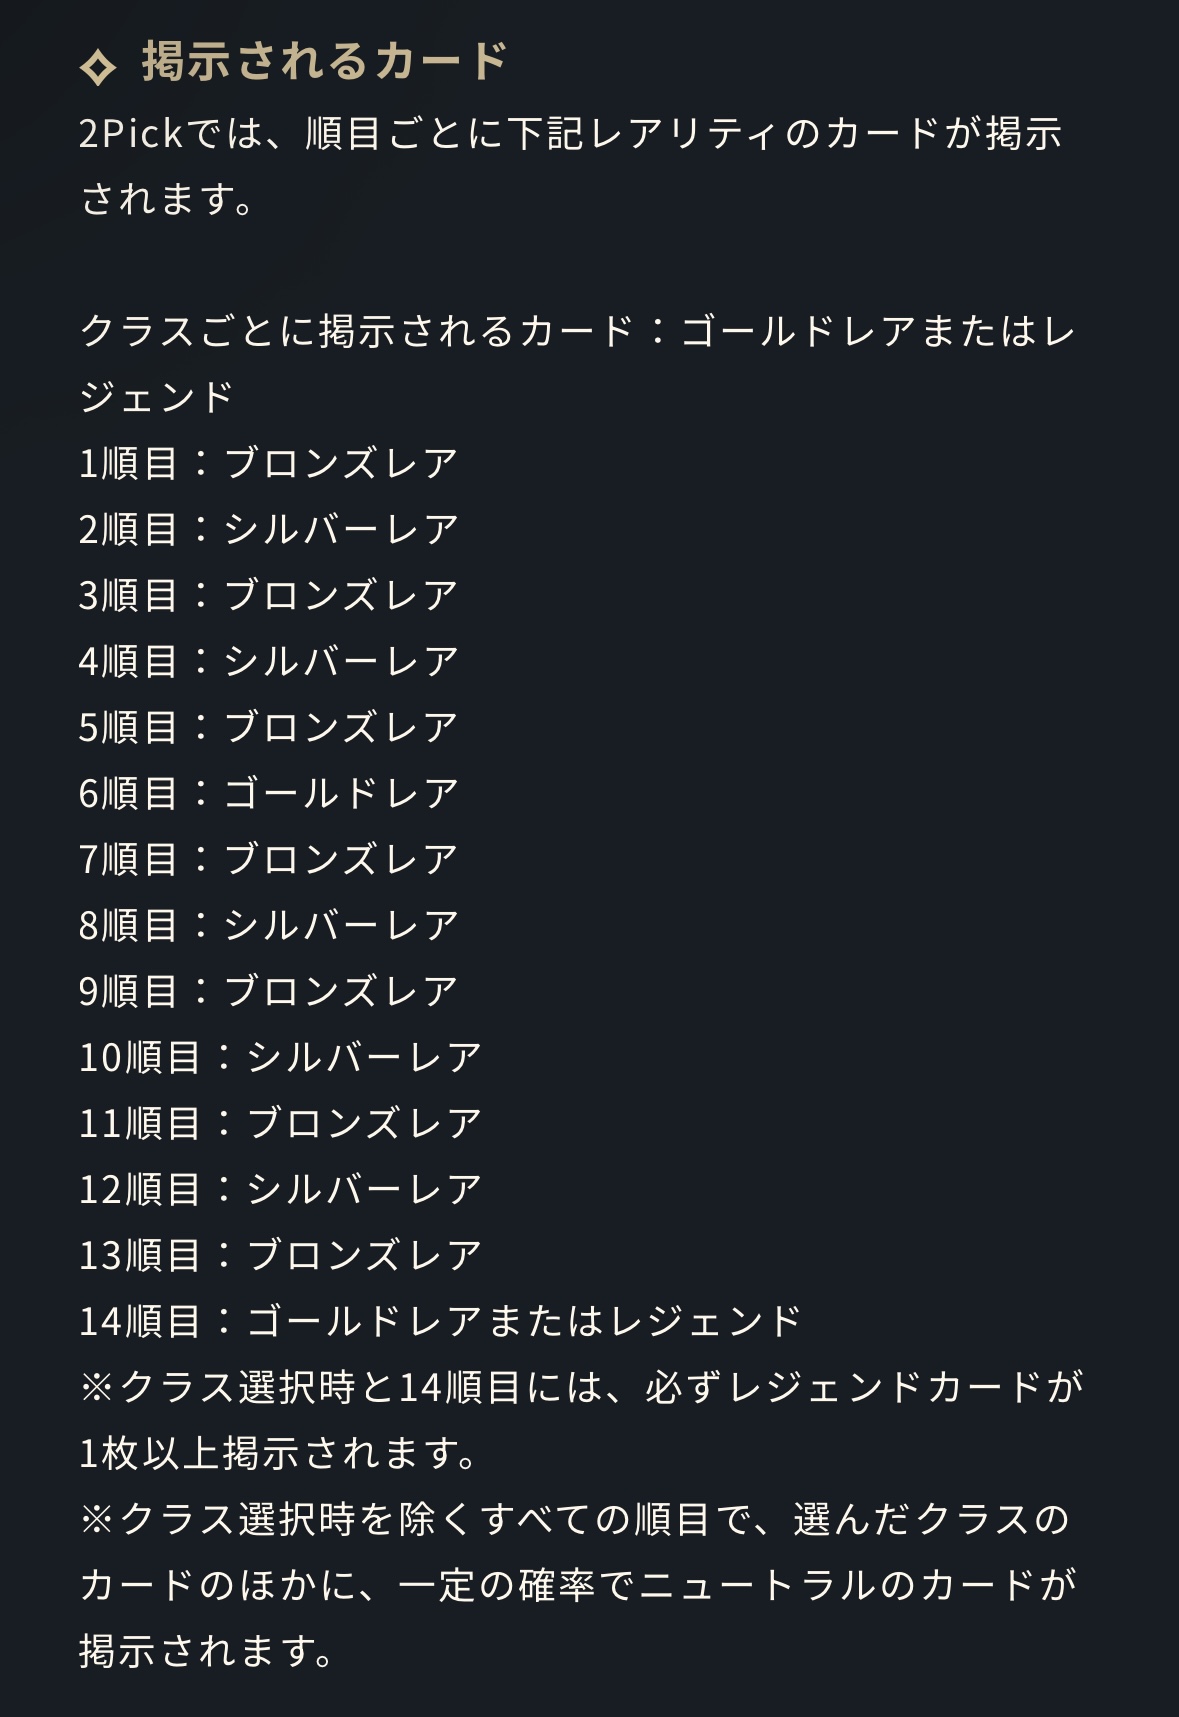Click the note about 必ずレジェンドカード
This screenshot has height=1717, width=1179.
[580, 1420]
